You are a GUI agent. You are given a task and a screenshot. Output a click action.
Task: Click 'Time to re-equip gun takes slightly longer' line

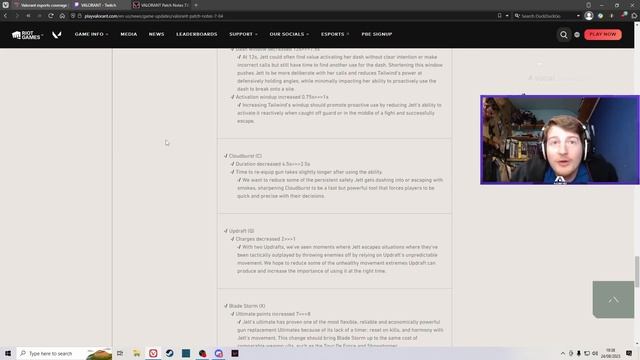coord(309,172)
